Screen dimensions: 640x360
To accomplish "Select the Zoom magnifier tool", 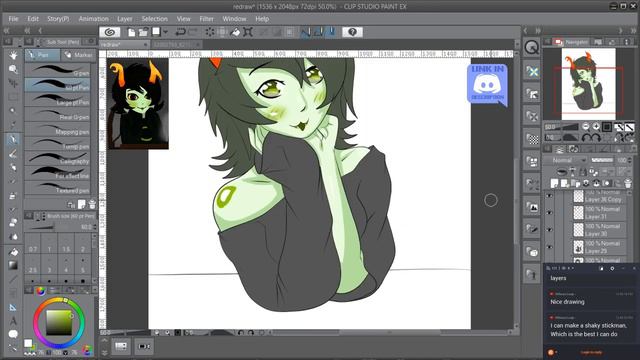I will coord(13,69).
